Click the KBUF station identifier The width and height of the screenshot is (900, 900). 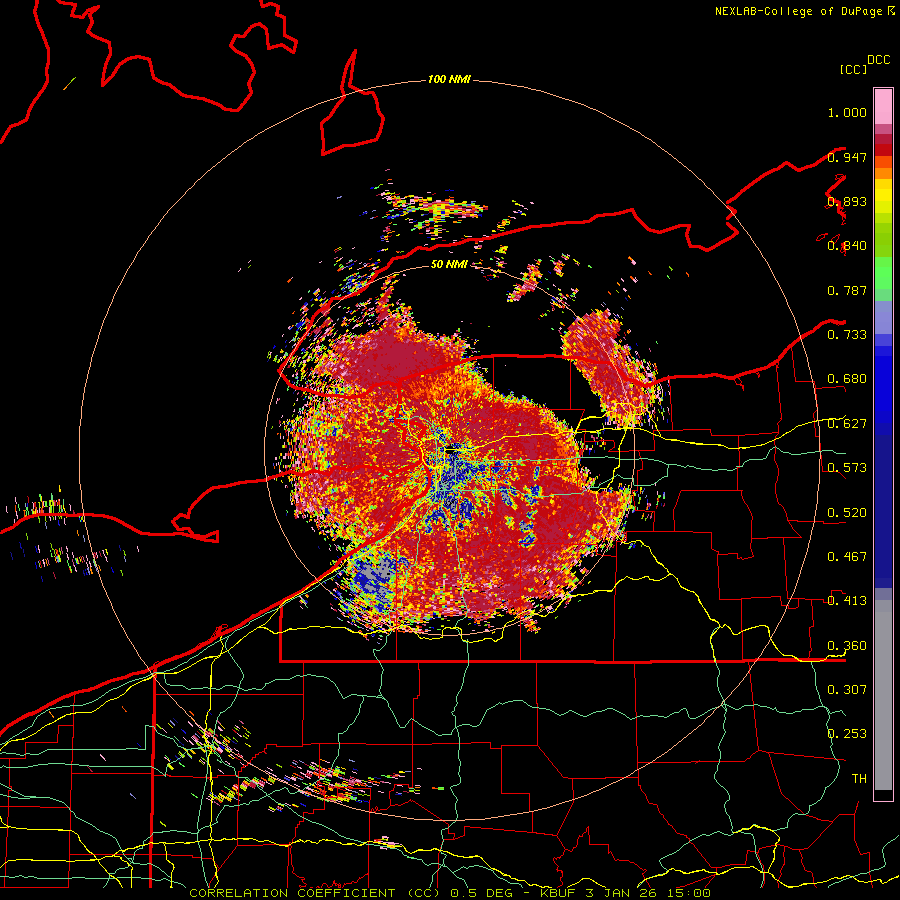click(x=559, y=893)
